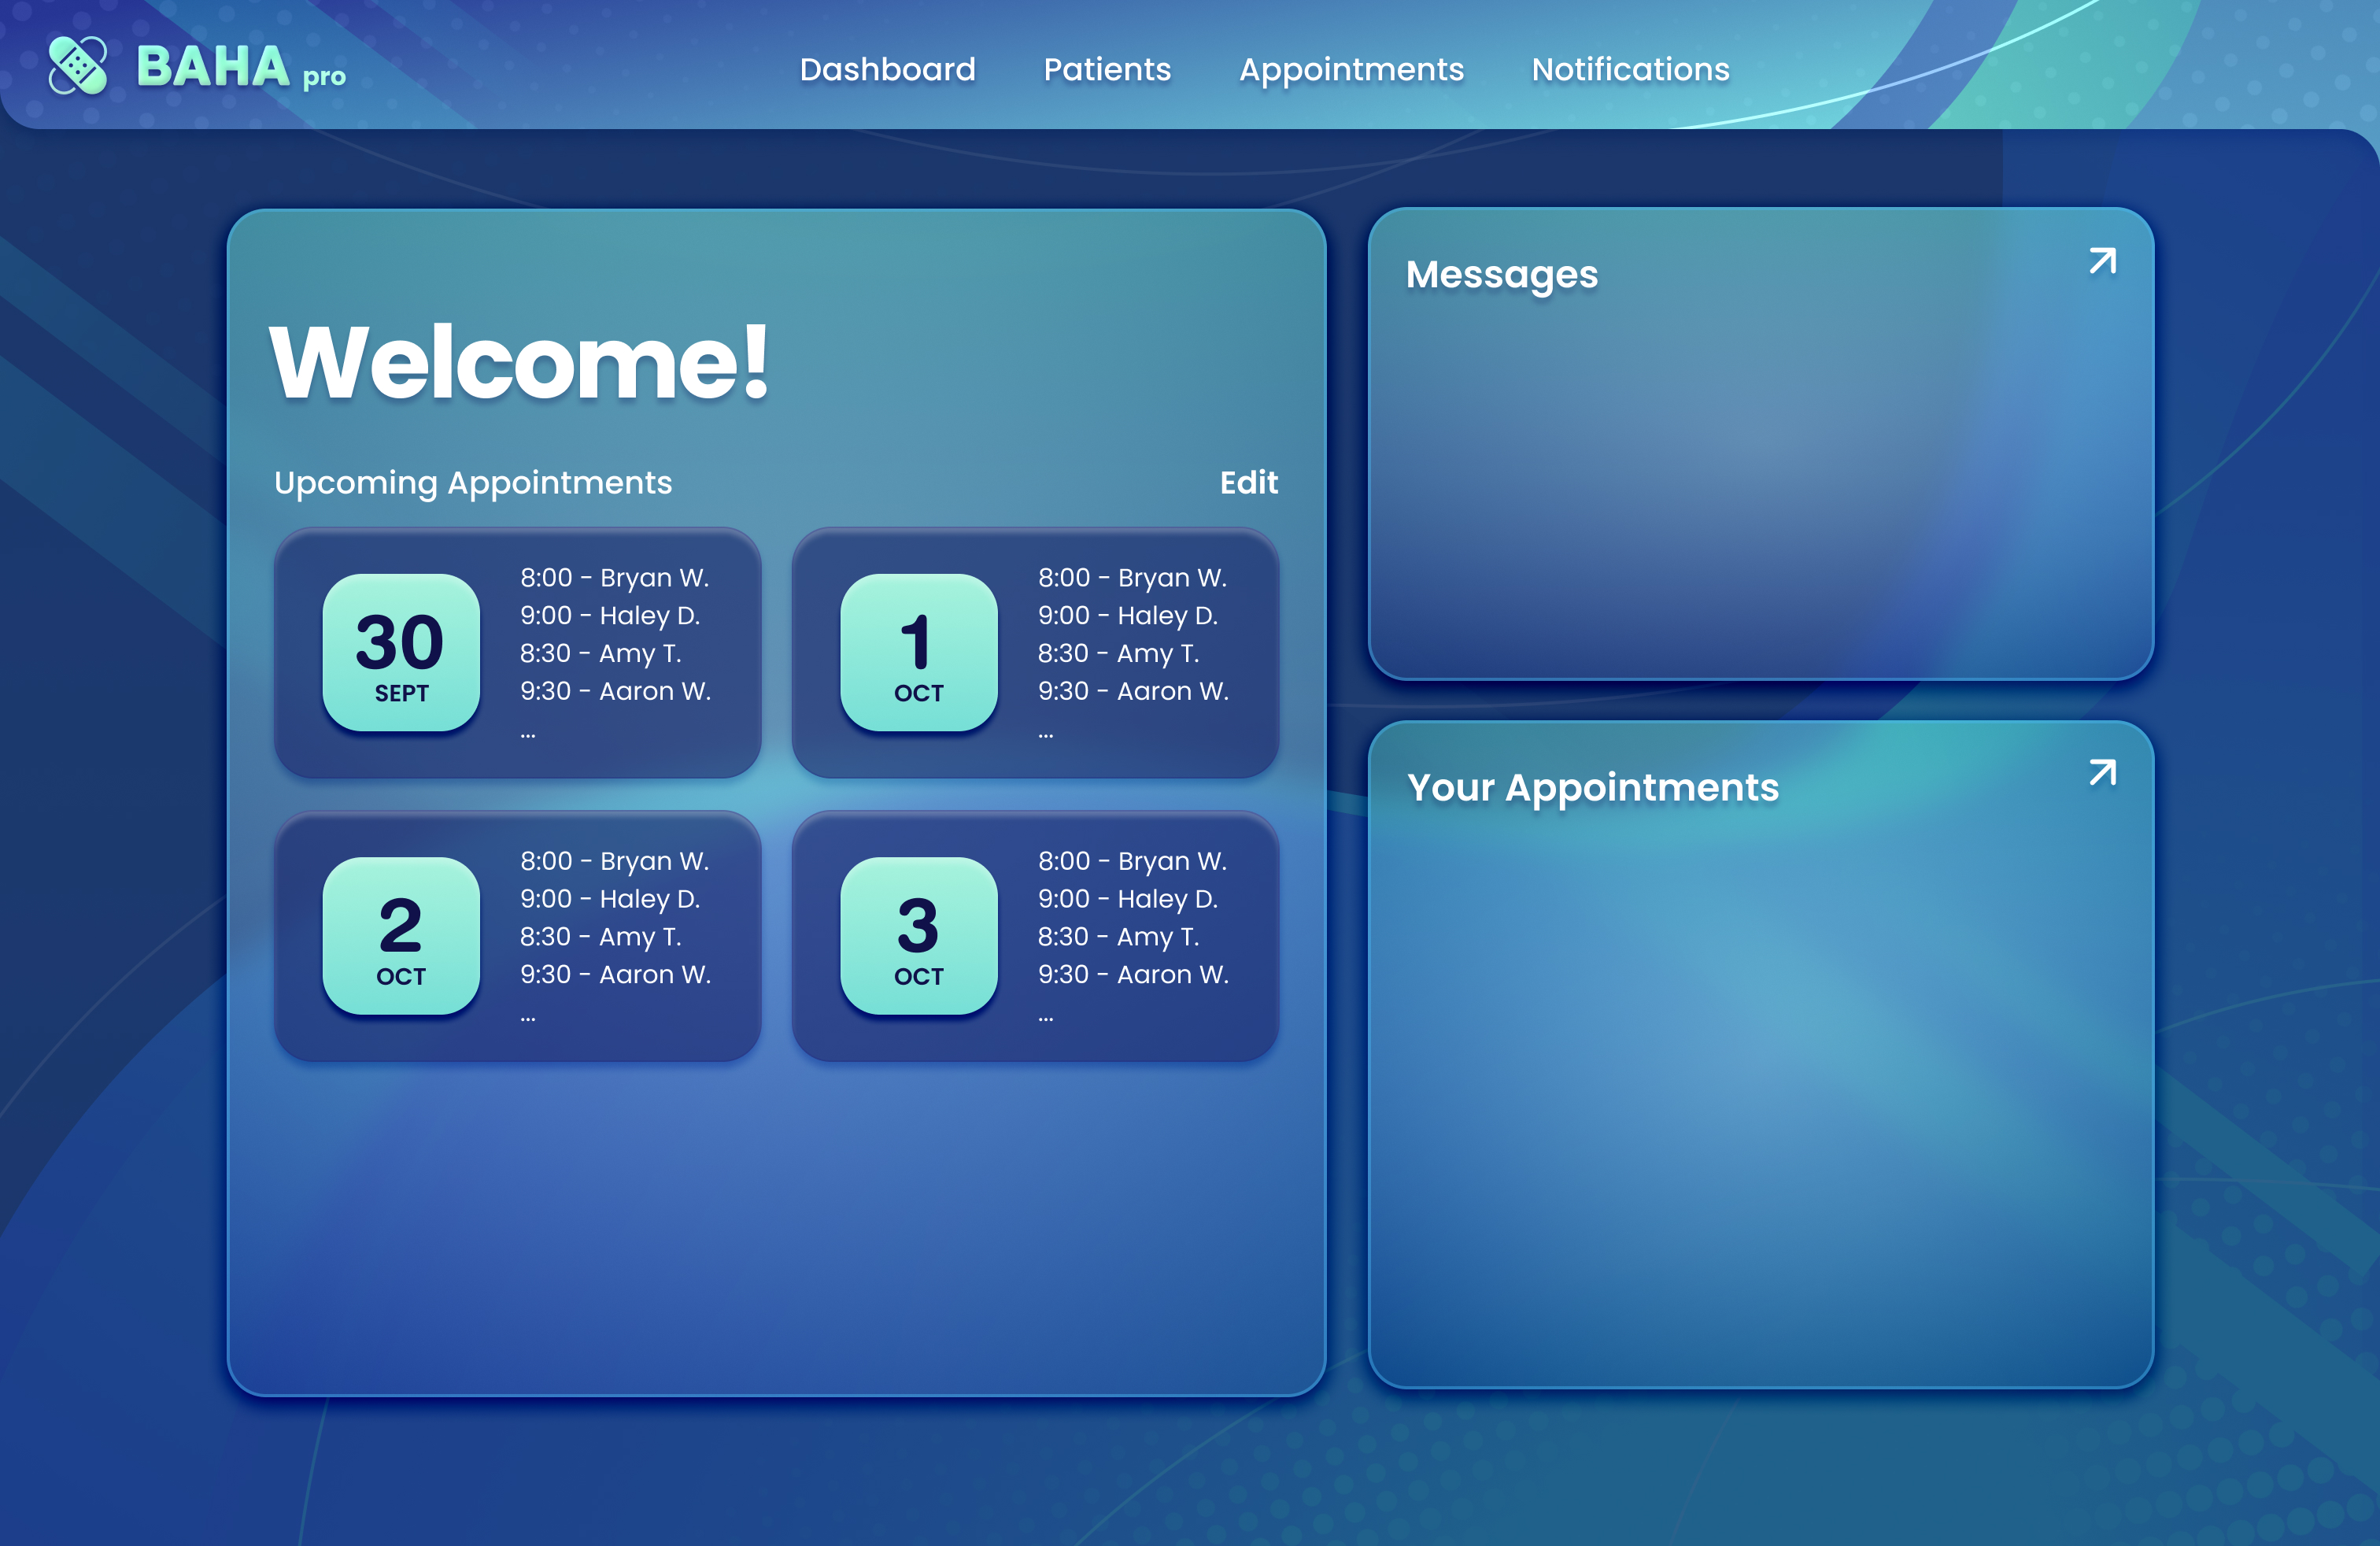Expand ellipsis on 1 Oct card
2380x1546 pixels.
click(1045, 735)
